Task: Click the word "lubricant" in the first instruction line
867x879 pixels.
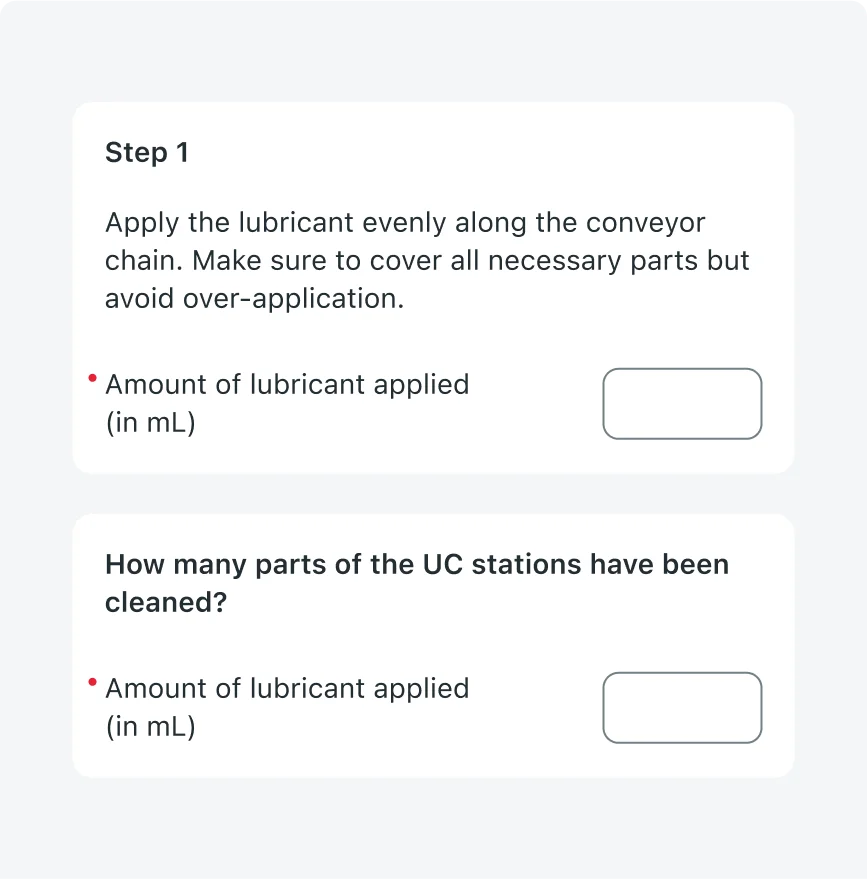Action: [296, 223]
